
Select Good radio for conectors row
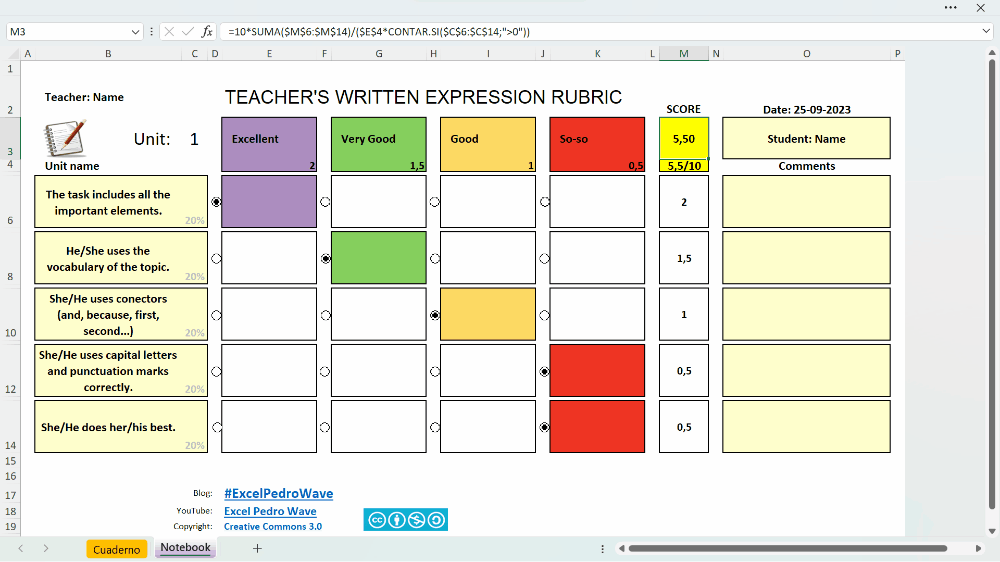[x=435, y=315]
